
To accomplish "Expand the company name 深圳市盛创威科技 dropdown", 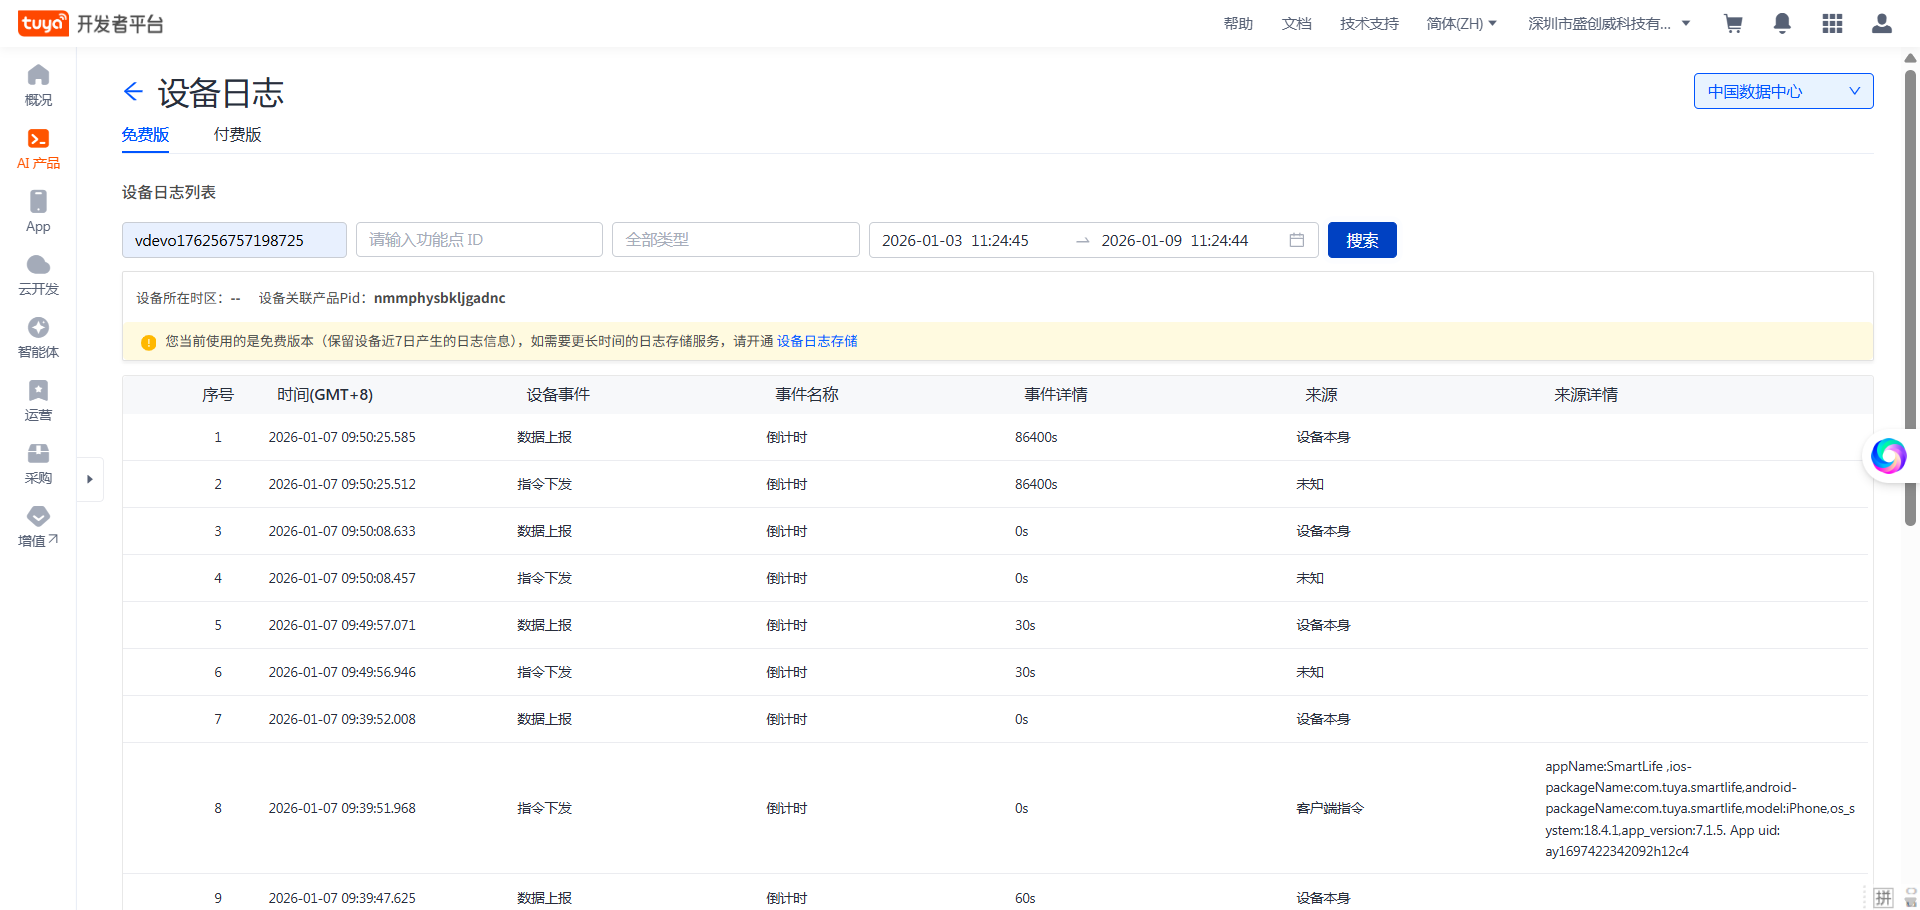I will point(1608,23).
